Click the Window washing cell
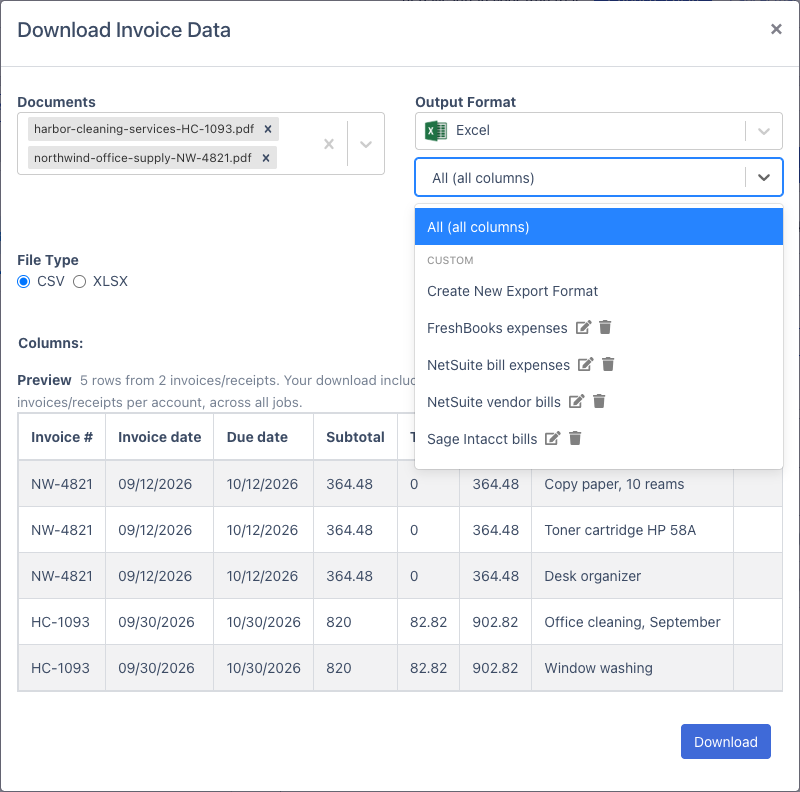800x792 pixels. (x=632, y=667)
